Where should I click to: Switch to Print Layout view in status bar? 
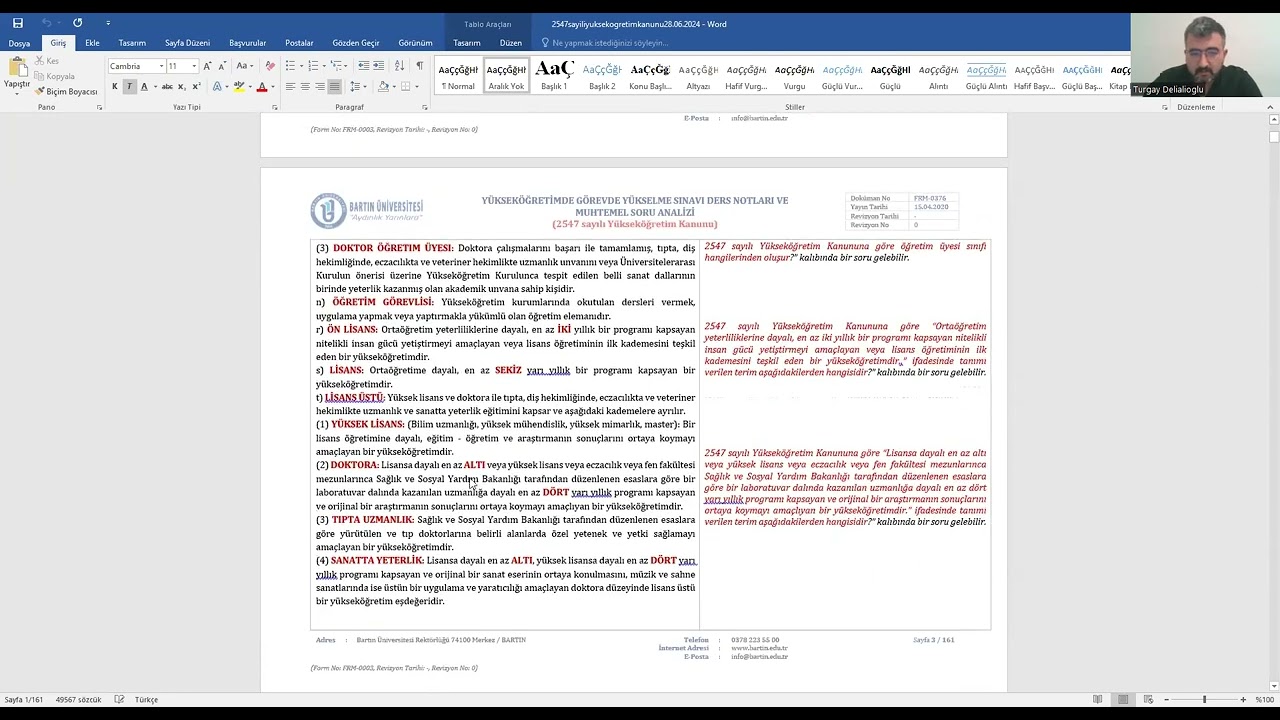pyautogui.click(x=1123, y=700)
